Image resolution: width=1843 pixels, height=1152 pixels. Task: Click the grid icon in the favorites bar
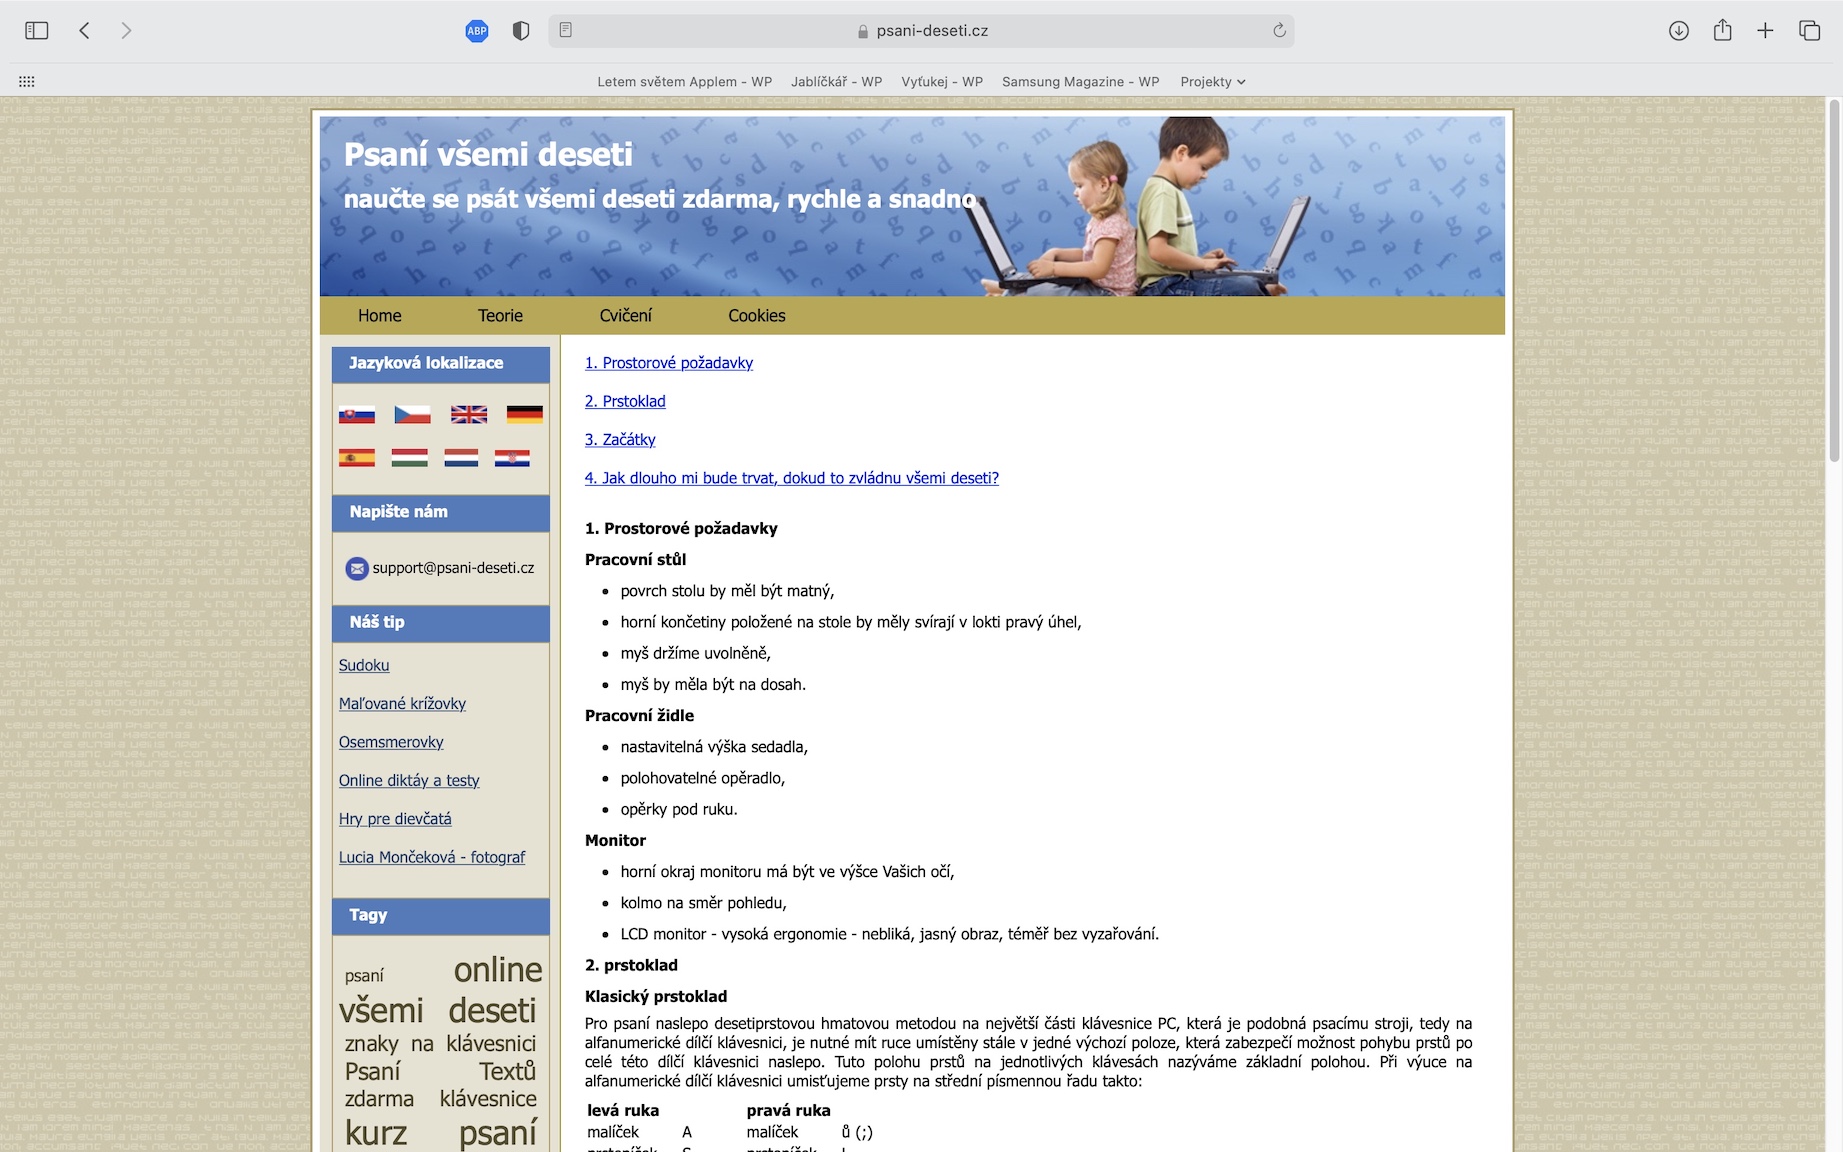click(27, 82)
